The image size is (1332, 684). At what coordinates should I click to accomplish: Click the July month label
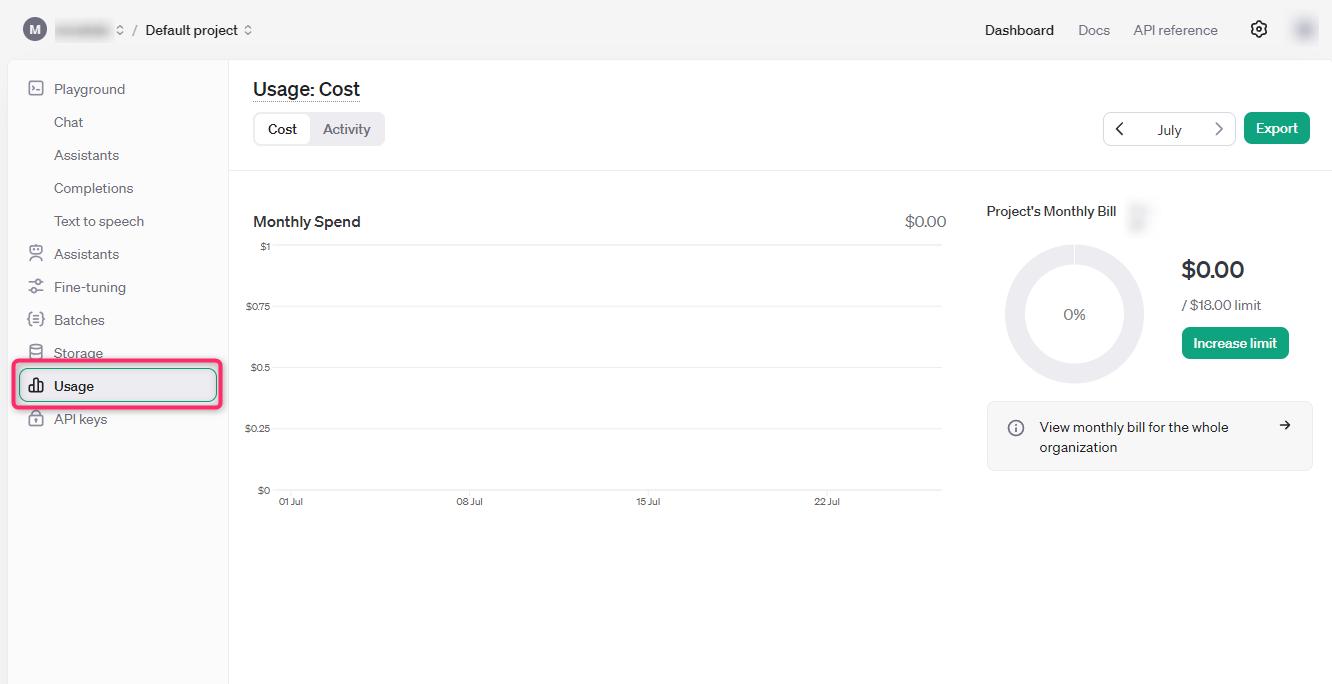(x=1170, y=130)
